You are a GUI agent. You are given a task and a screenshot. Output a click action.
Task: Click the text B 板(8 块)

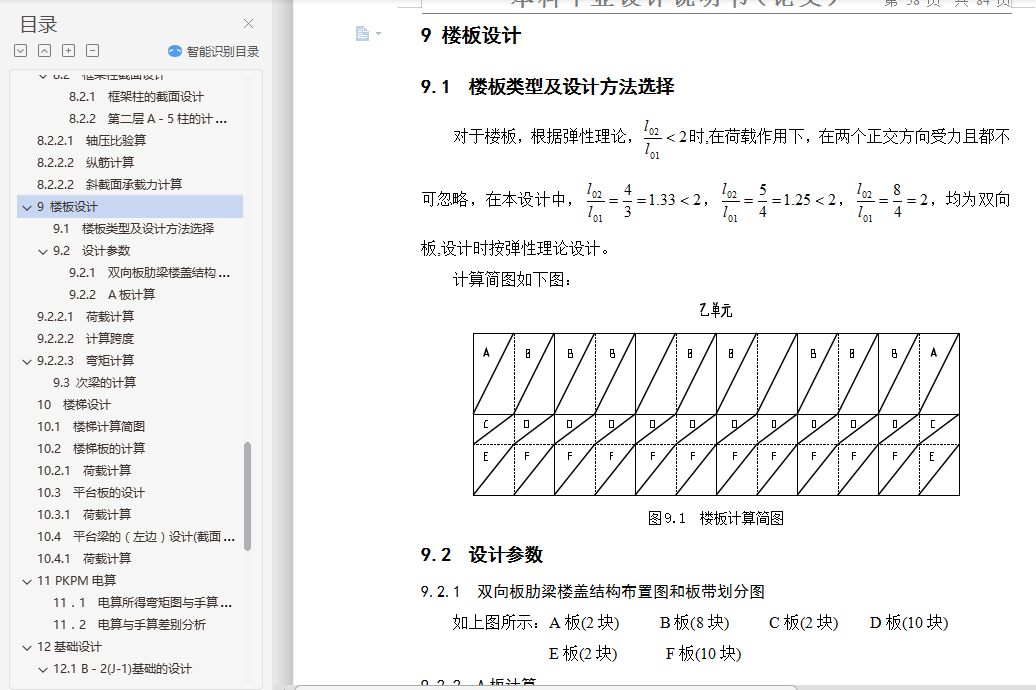694,623
